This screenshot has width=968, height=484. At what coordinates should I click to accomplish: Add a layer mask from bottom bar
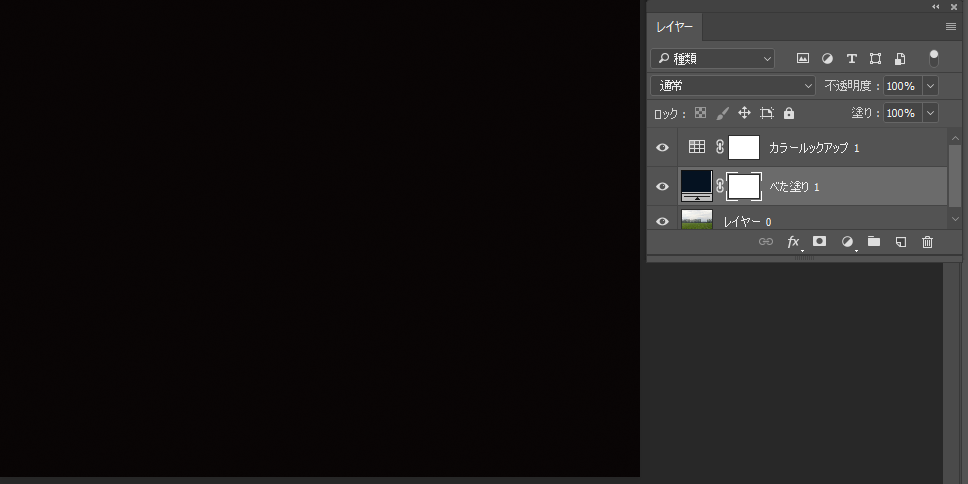coord(819,242)
